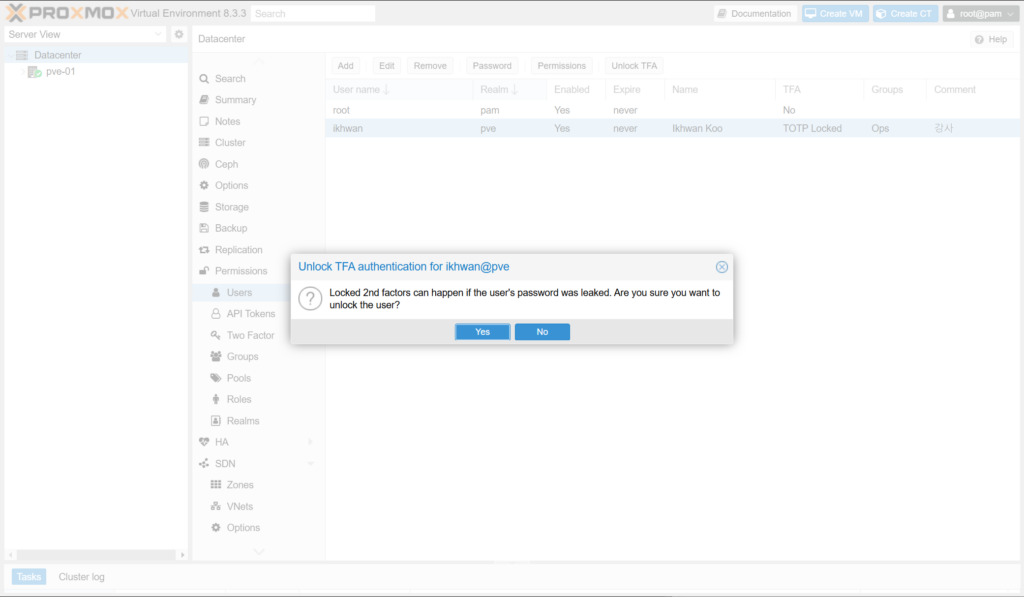The width and height of the screenshot is (1024, 597).
Task: Click the Proxmox logo icon
Action: 17,13
